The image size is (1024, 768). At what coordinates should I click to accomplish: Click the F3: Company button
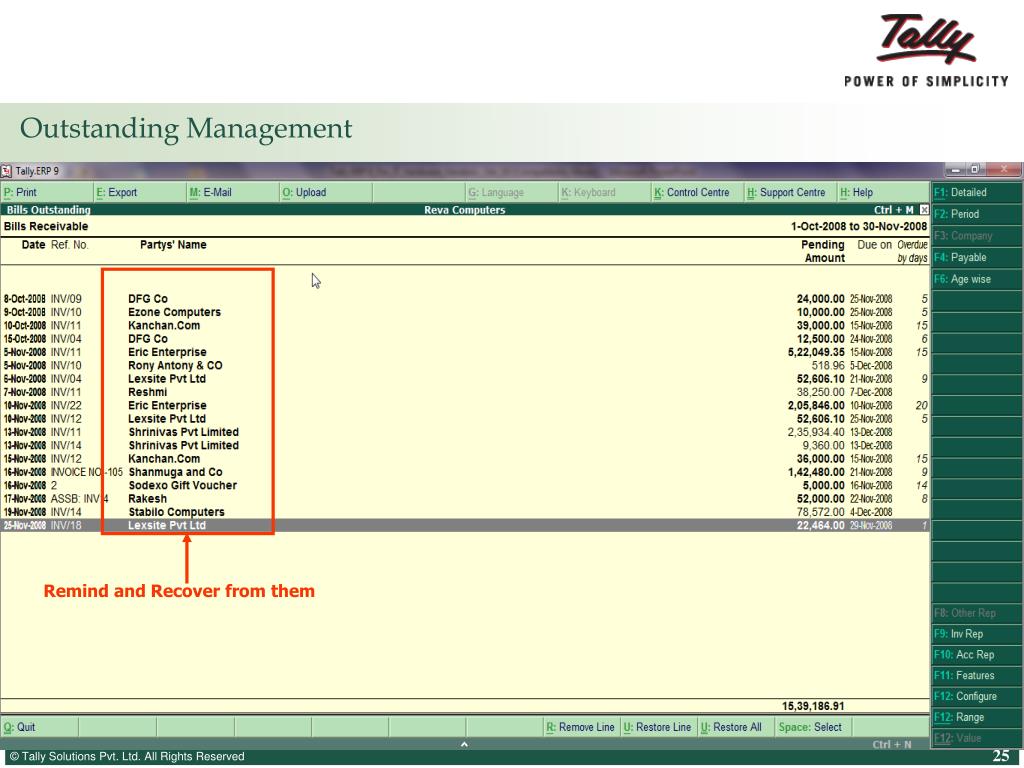(x=977, y=236)
